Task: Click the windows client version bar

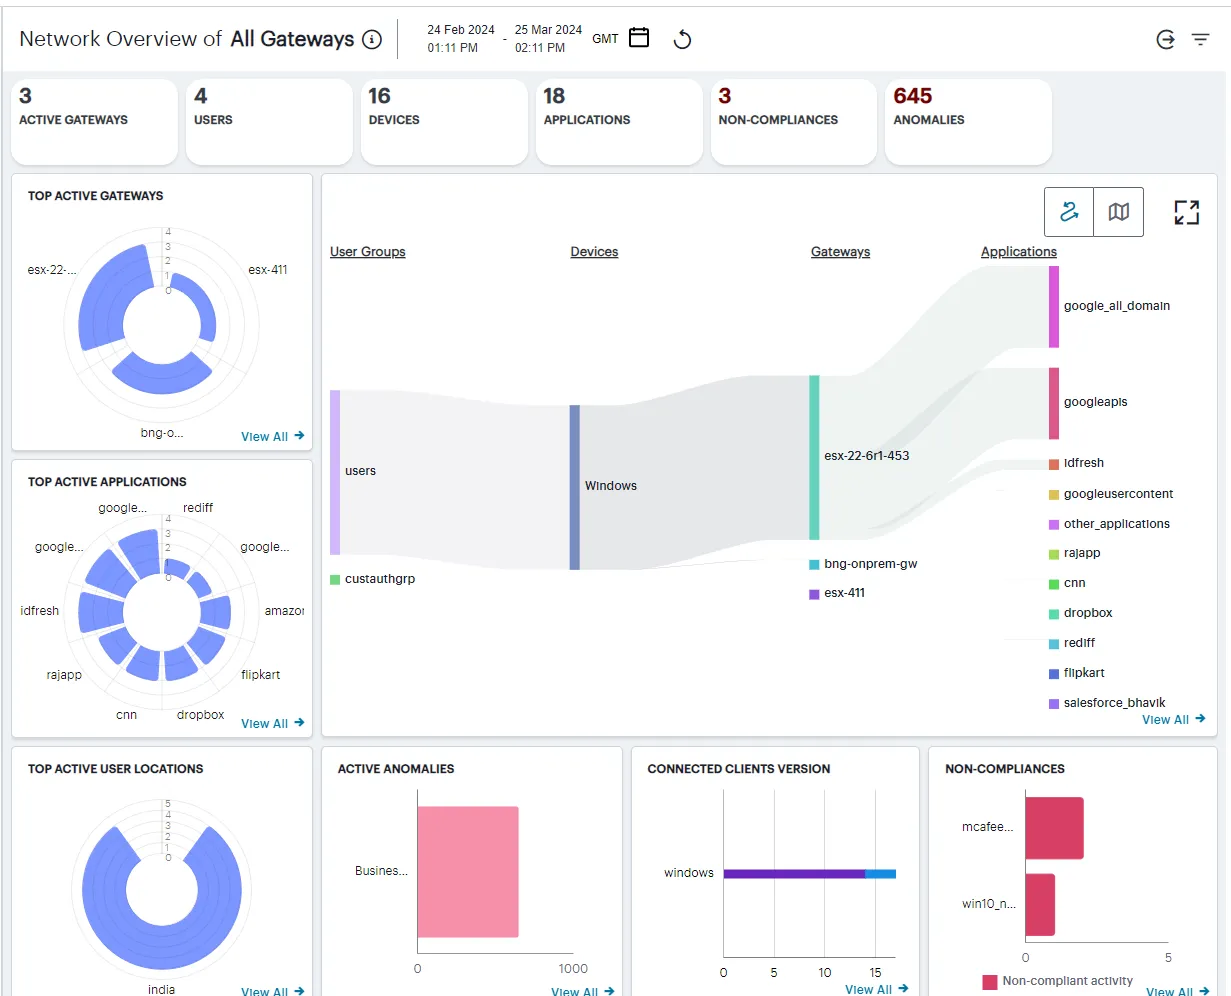Action: click(x=810, y=874)
